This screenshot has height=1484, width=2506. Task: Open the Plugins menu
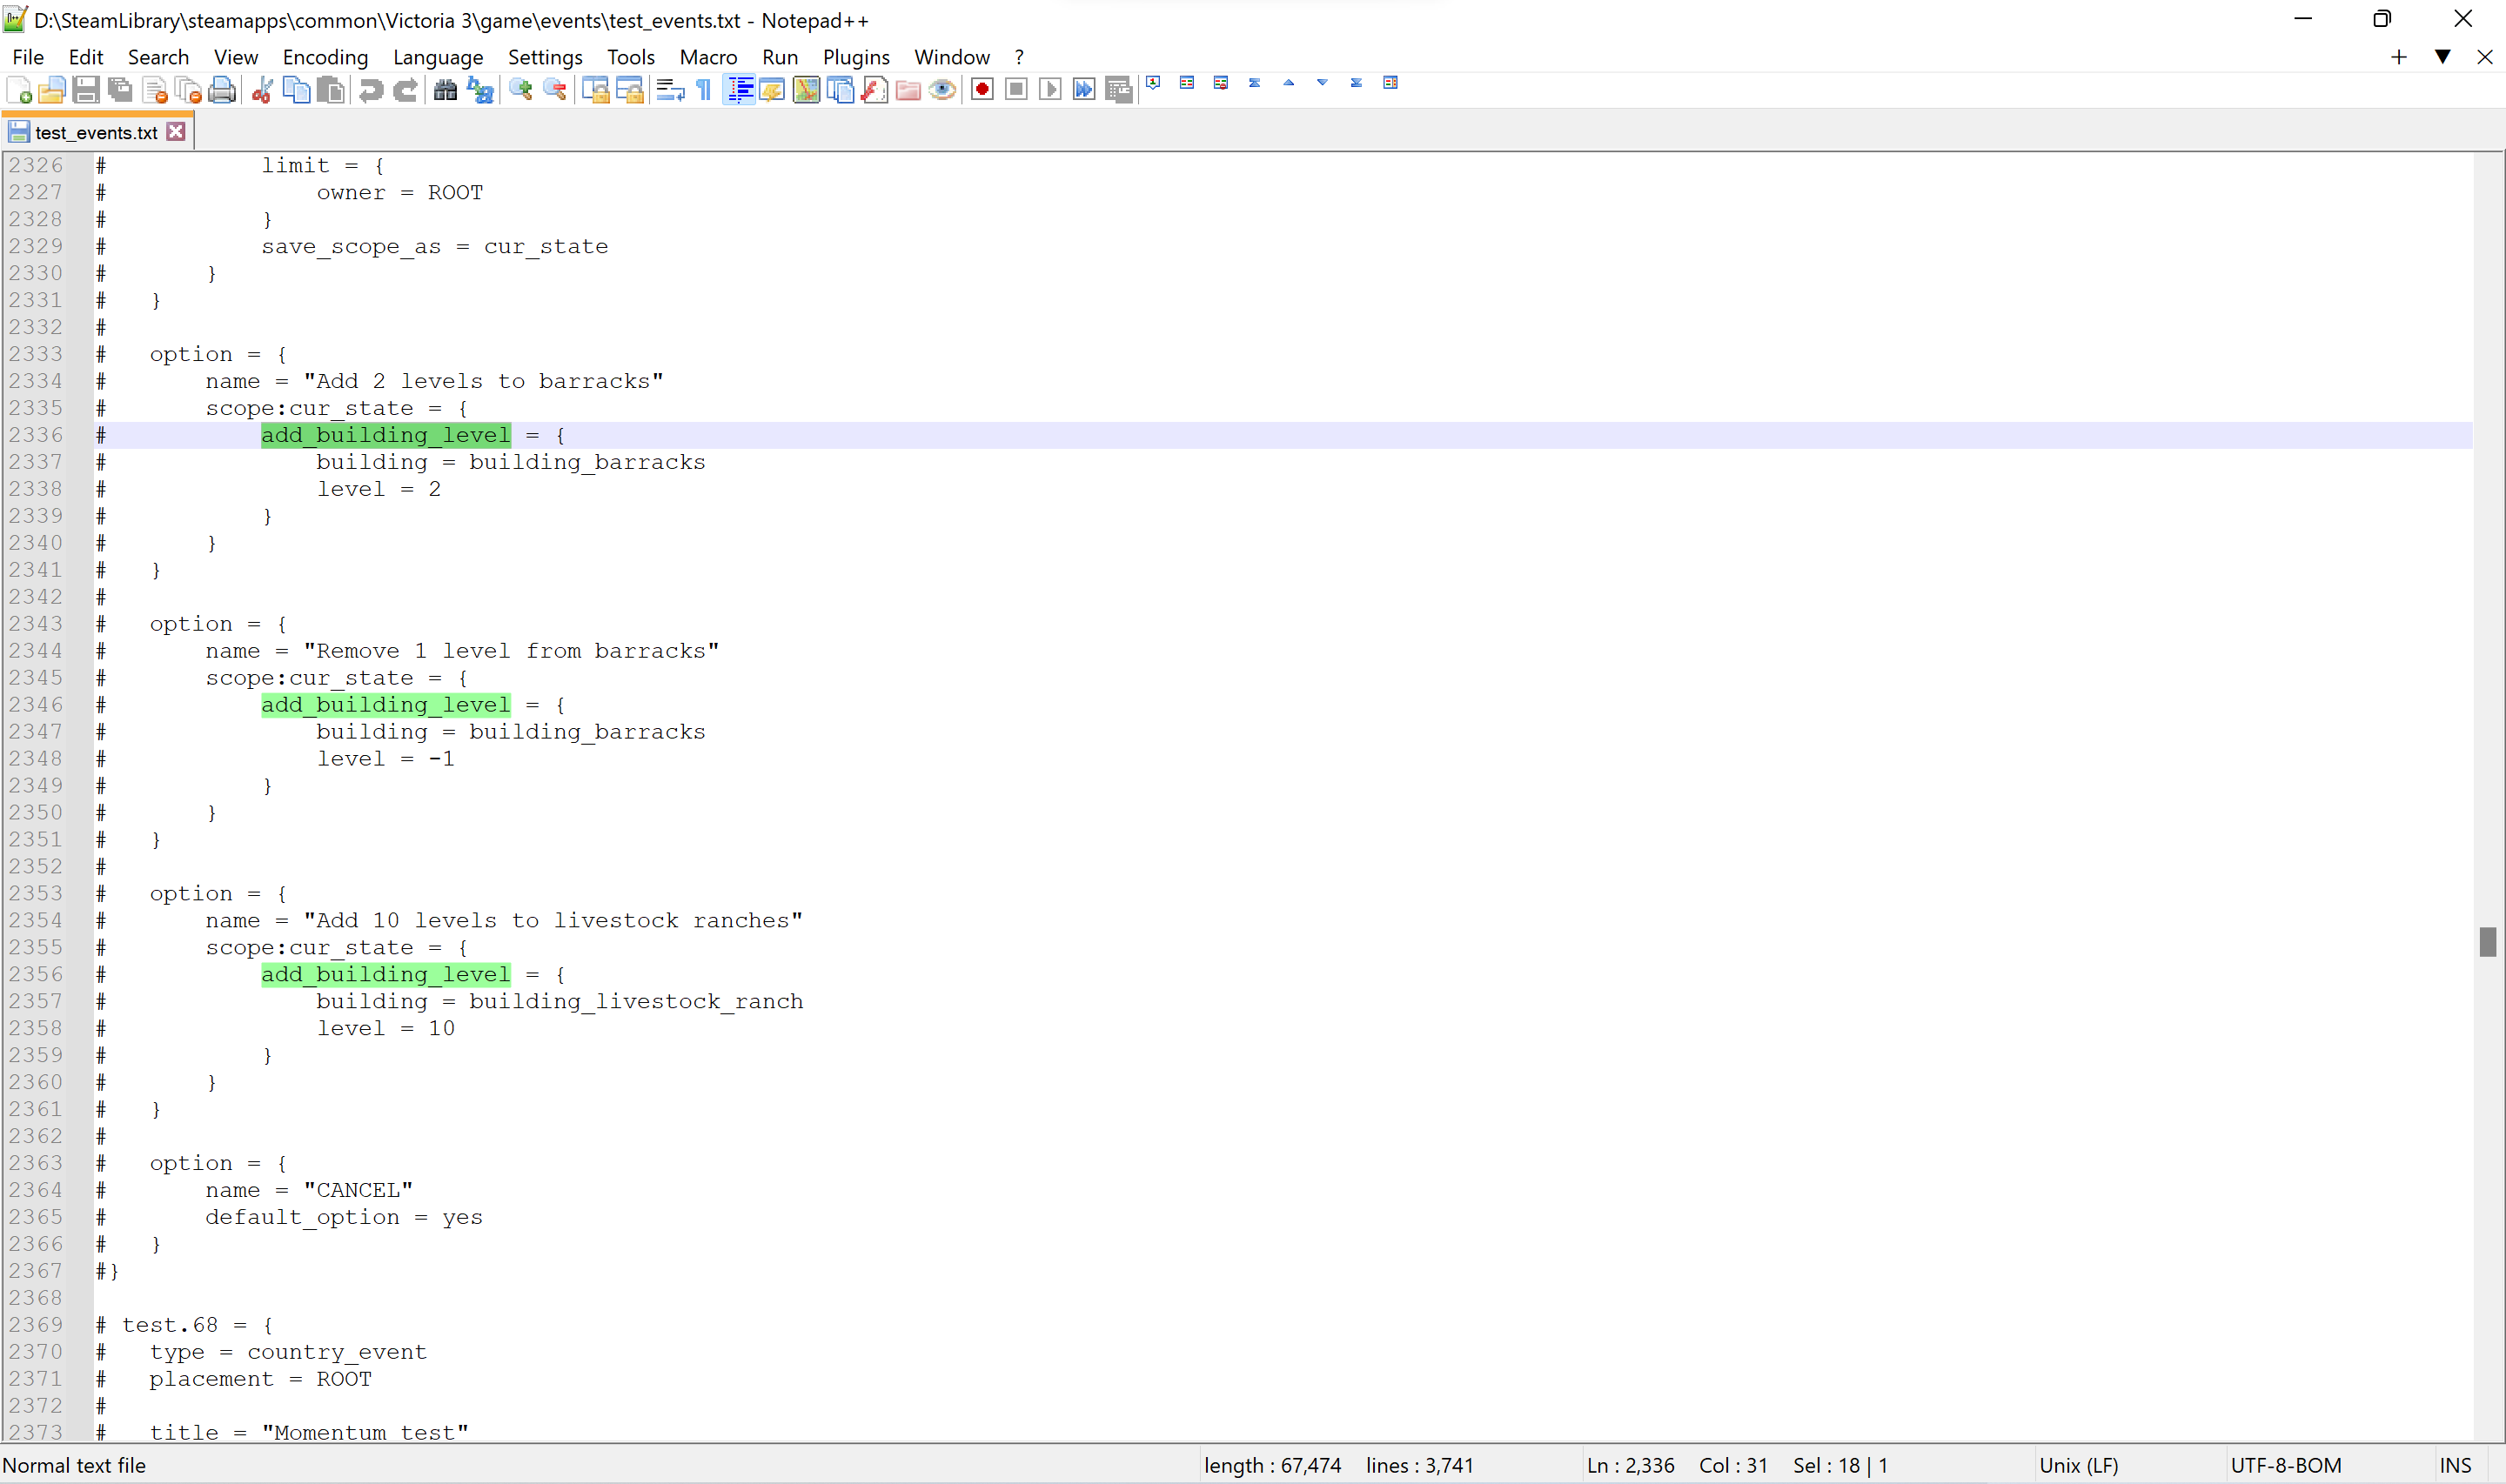[856, 57]
